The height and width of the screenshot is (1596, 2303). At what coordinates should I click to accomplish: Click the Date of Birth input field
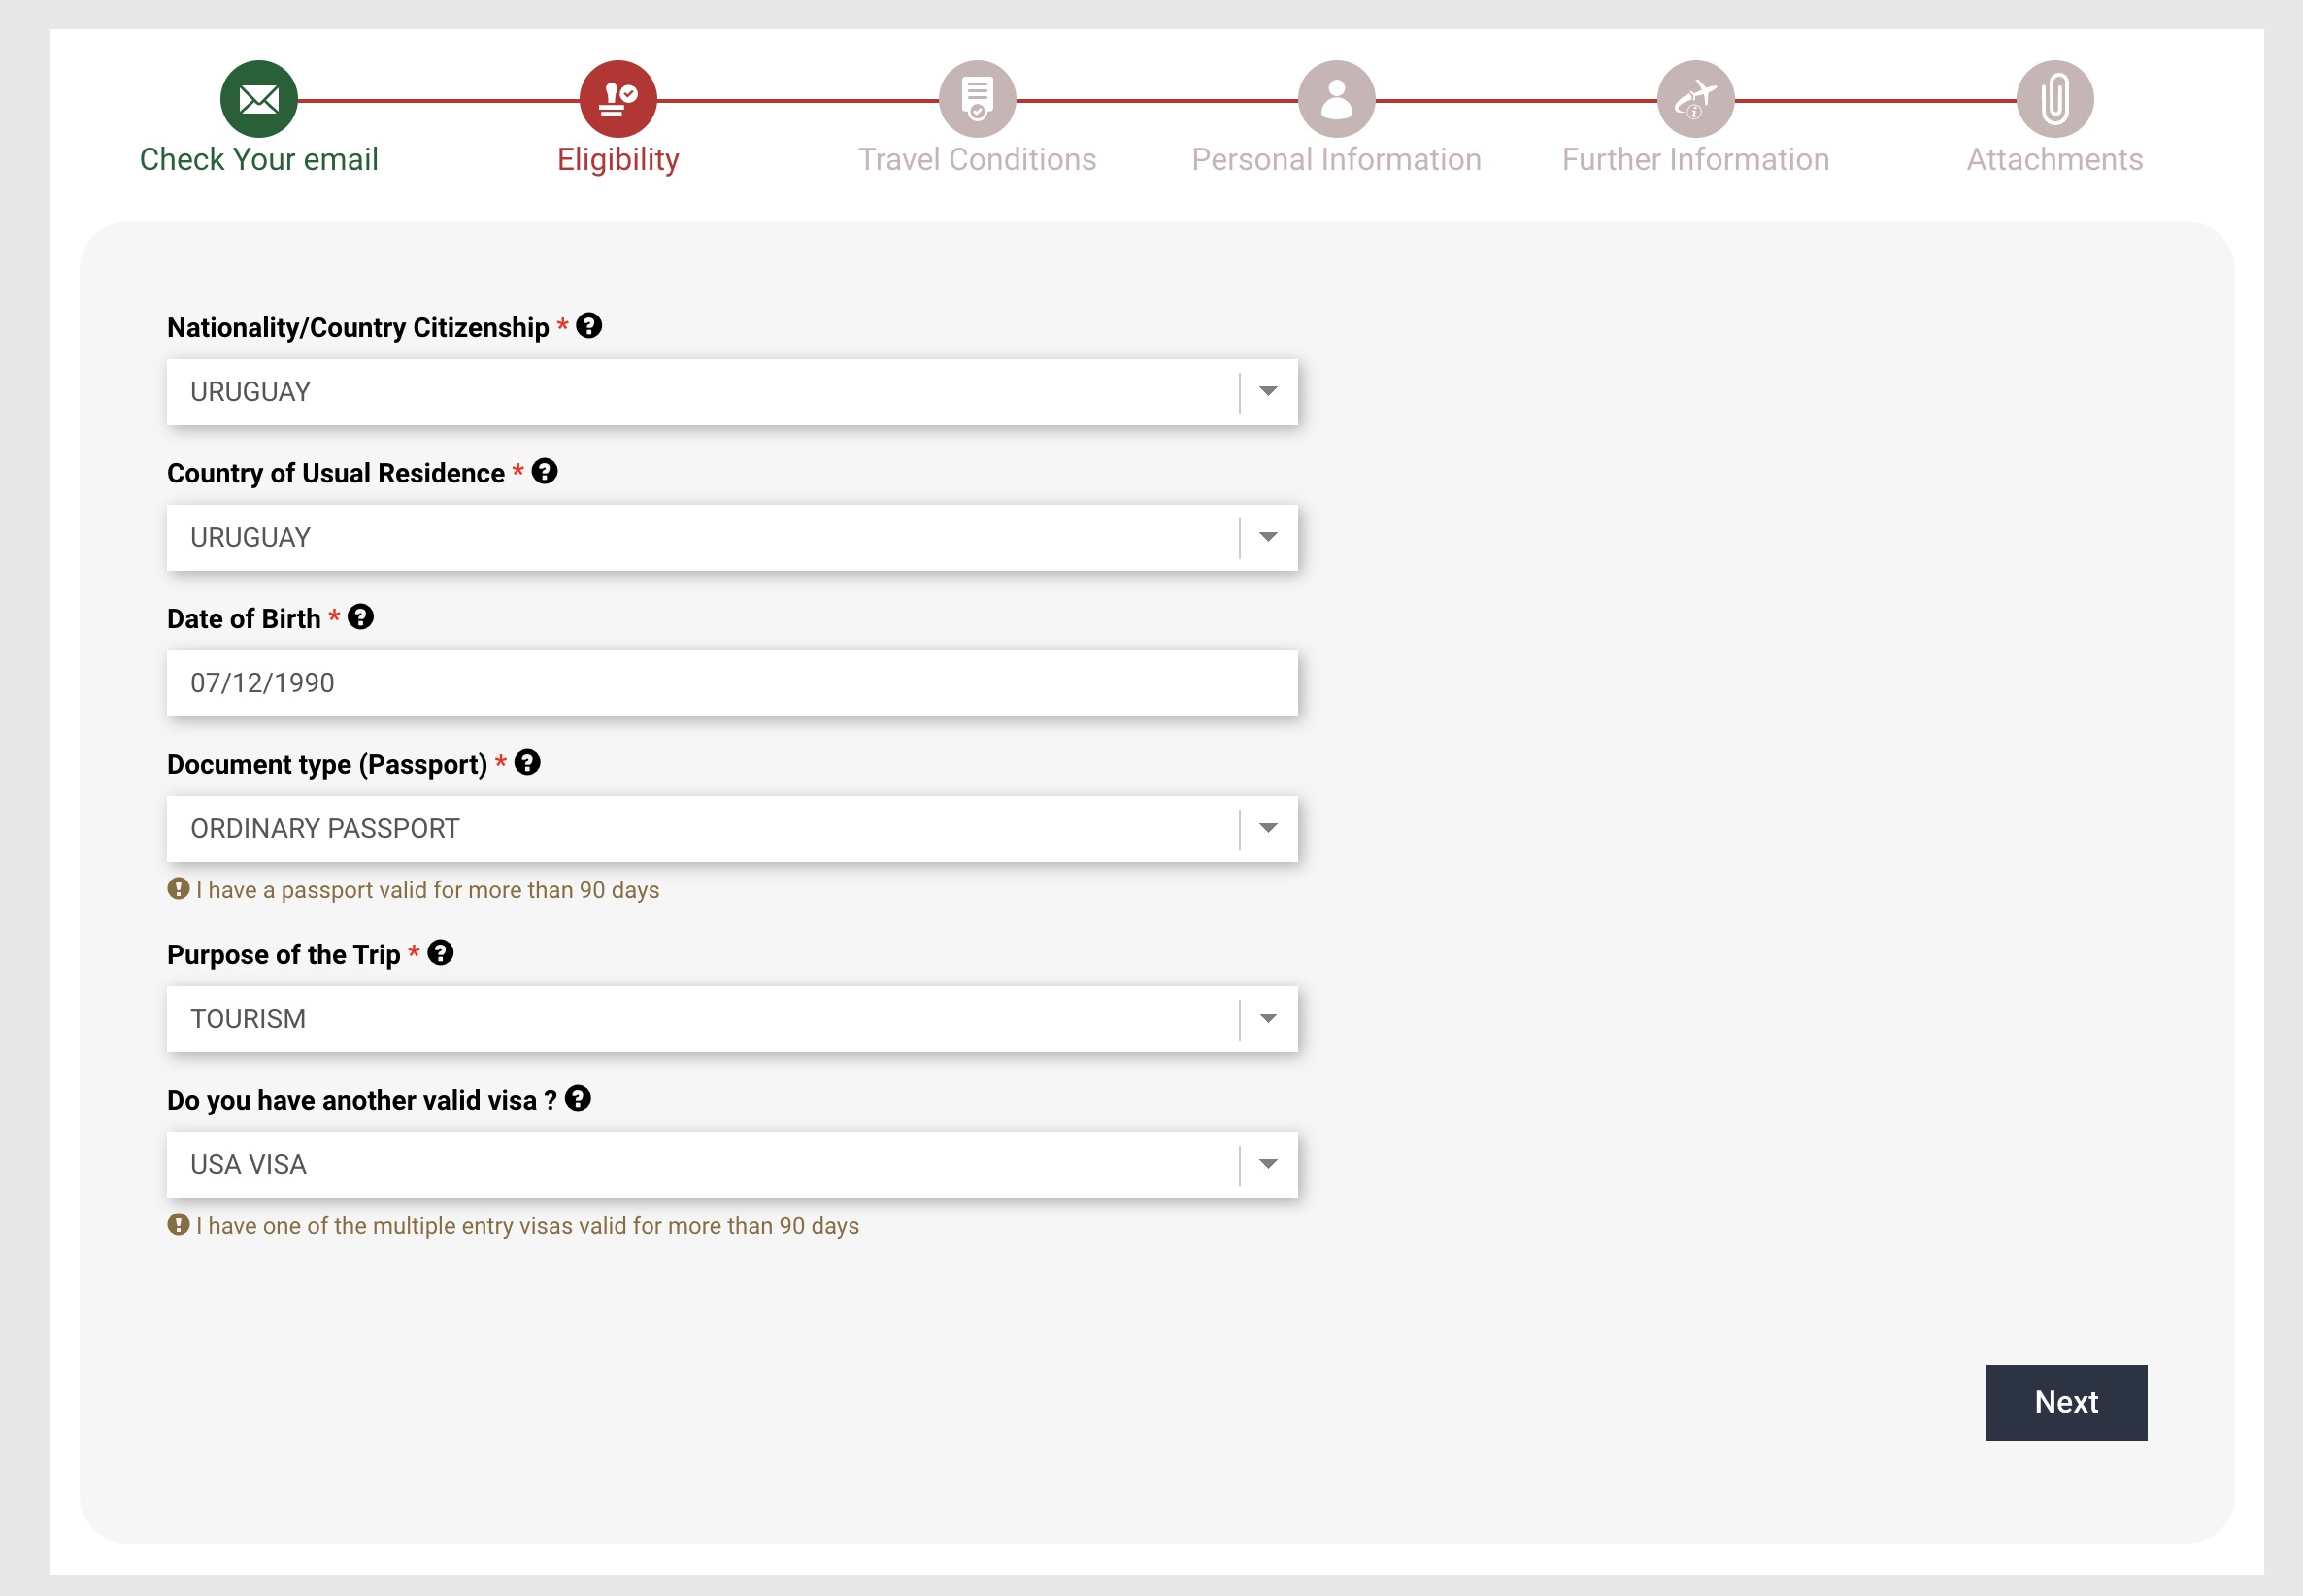tap(731, 684)
